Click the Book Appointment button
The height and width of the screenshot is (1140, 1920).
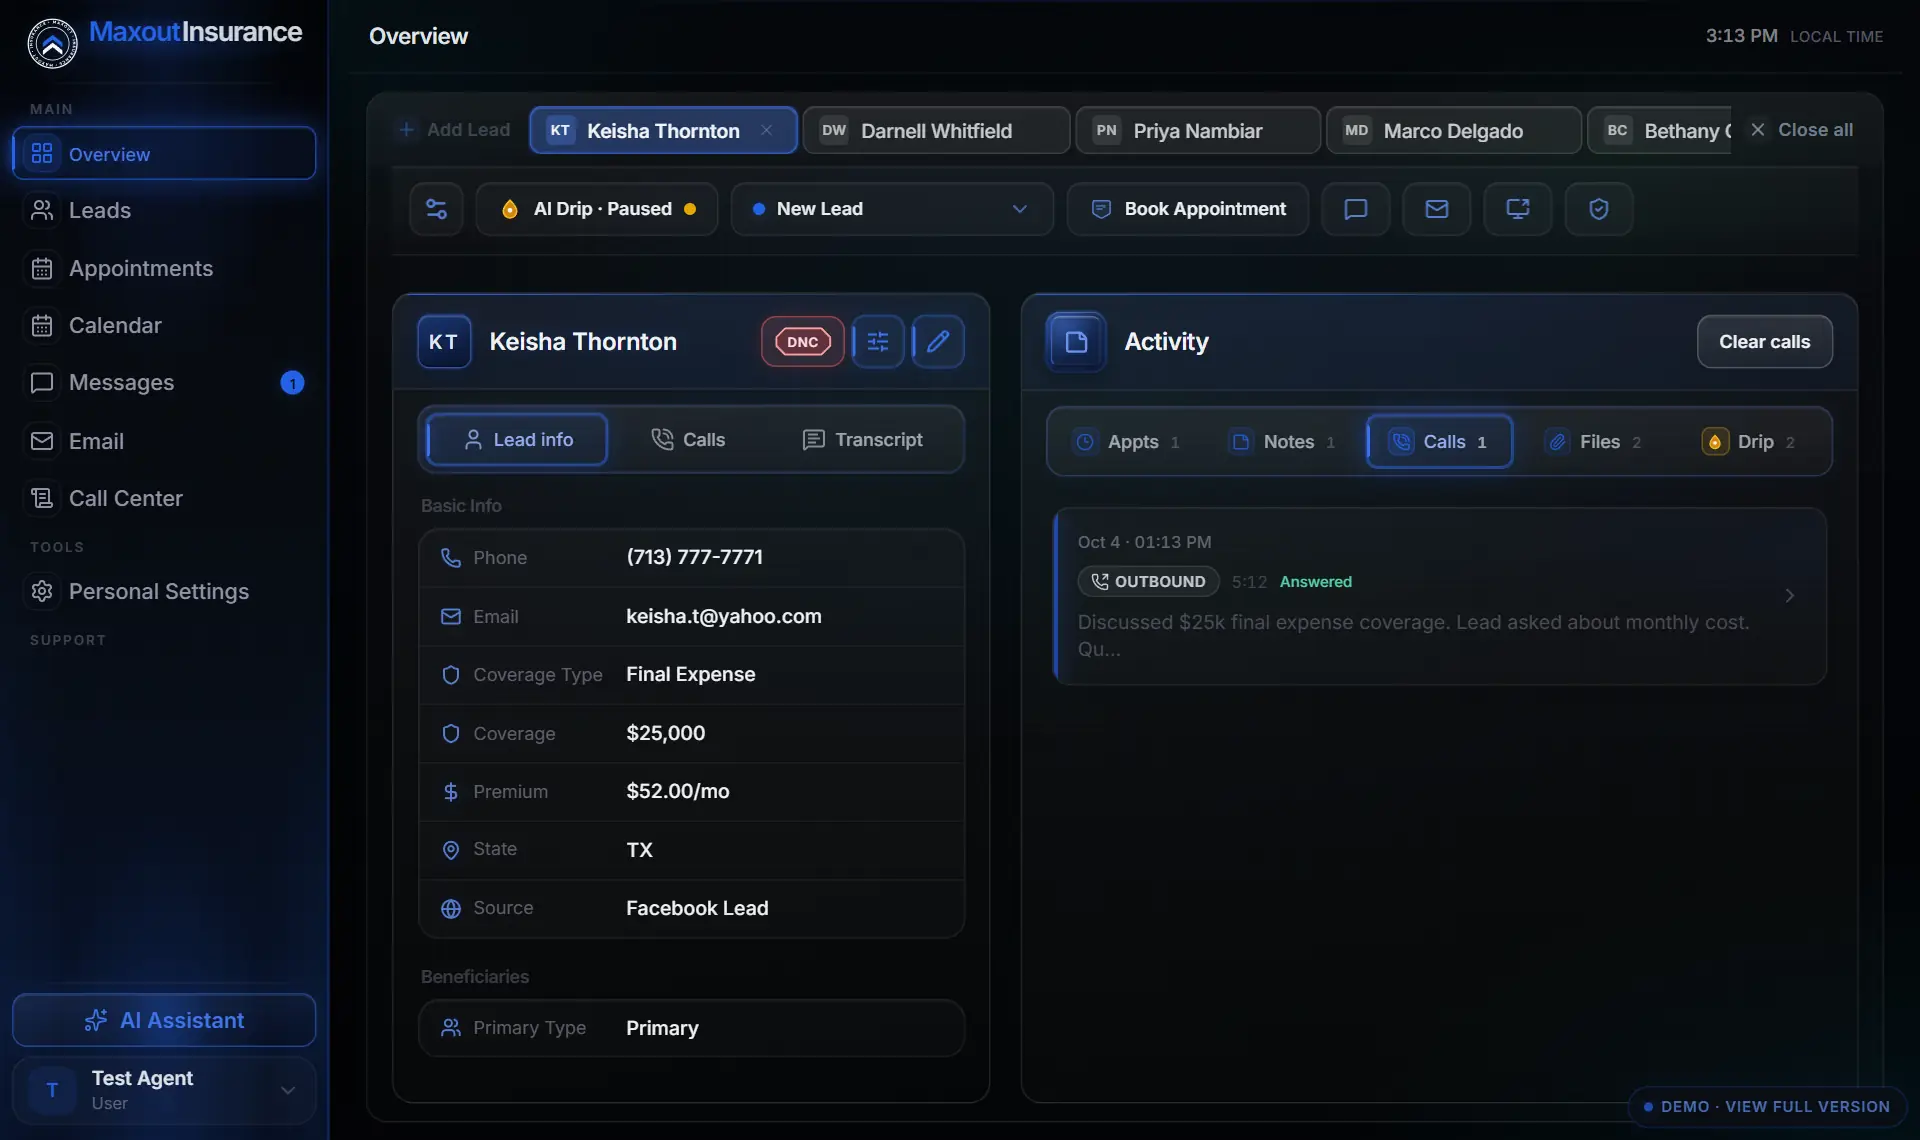coord(1188,209)
